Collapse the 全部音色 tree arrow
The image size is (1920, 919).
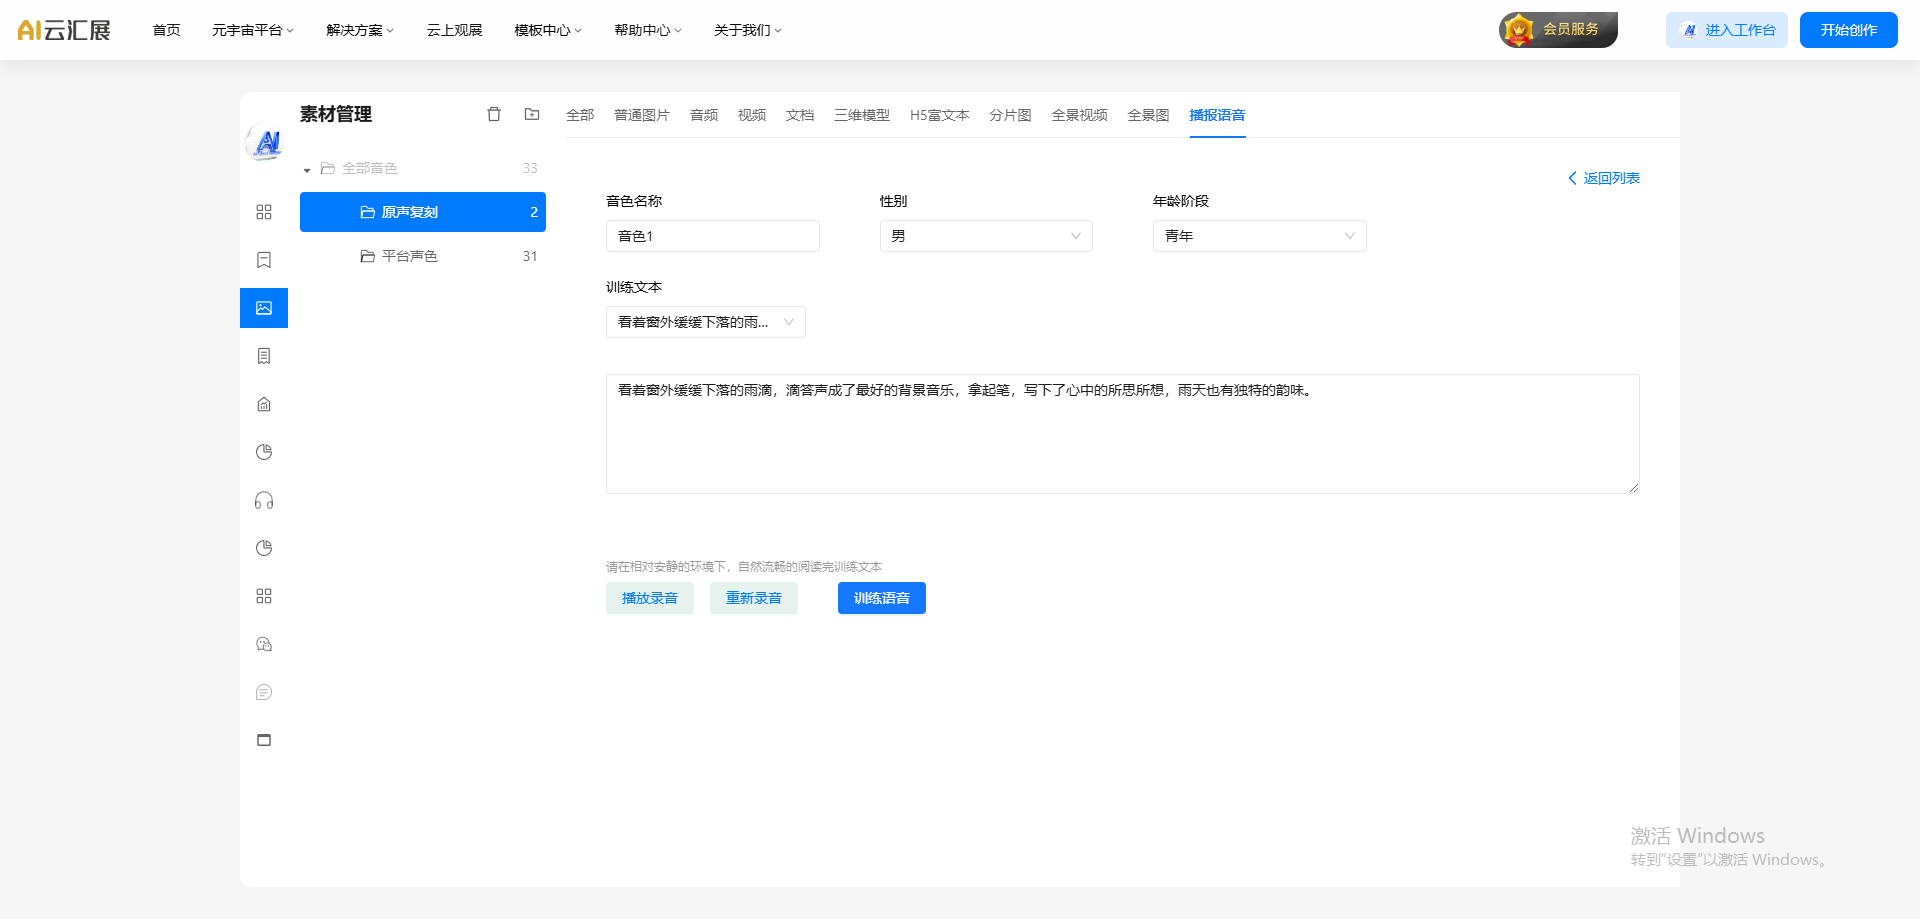coord(307,170)
